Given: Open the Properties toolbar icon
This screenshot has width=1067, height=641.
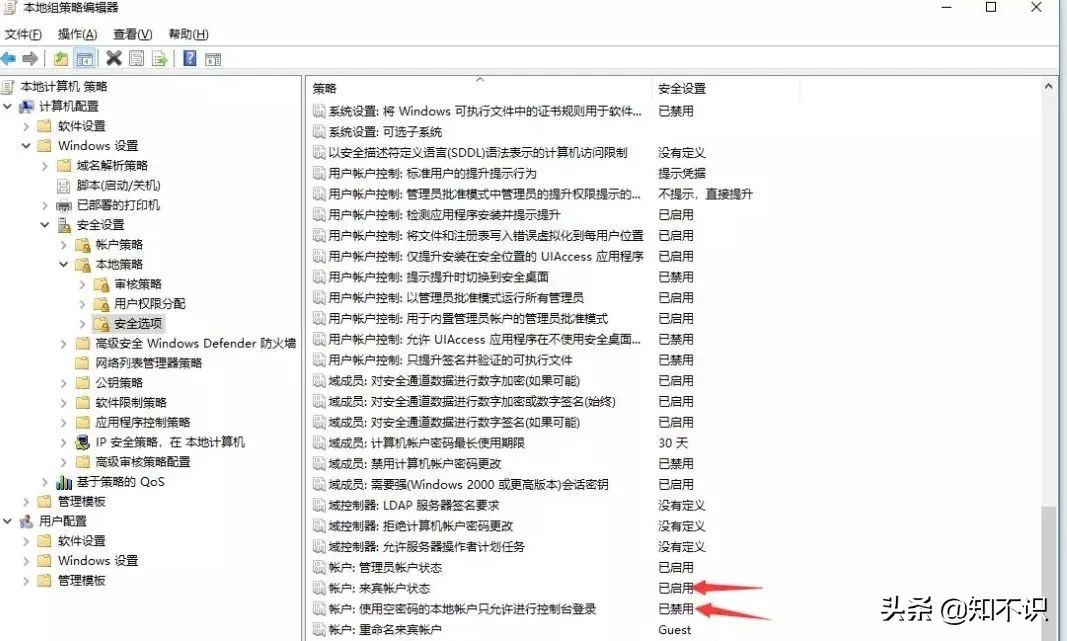Looking at the screenshot, I should [135, 58].
